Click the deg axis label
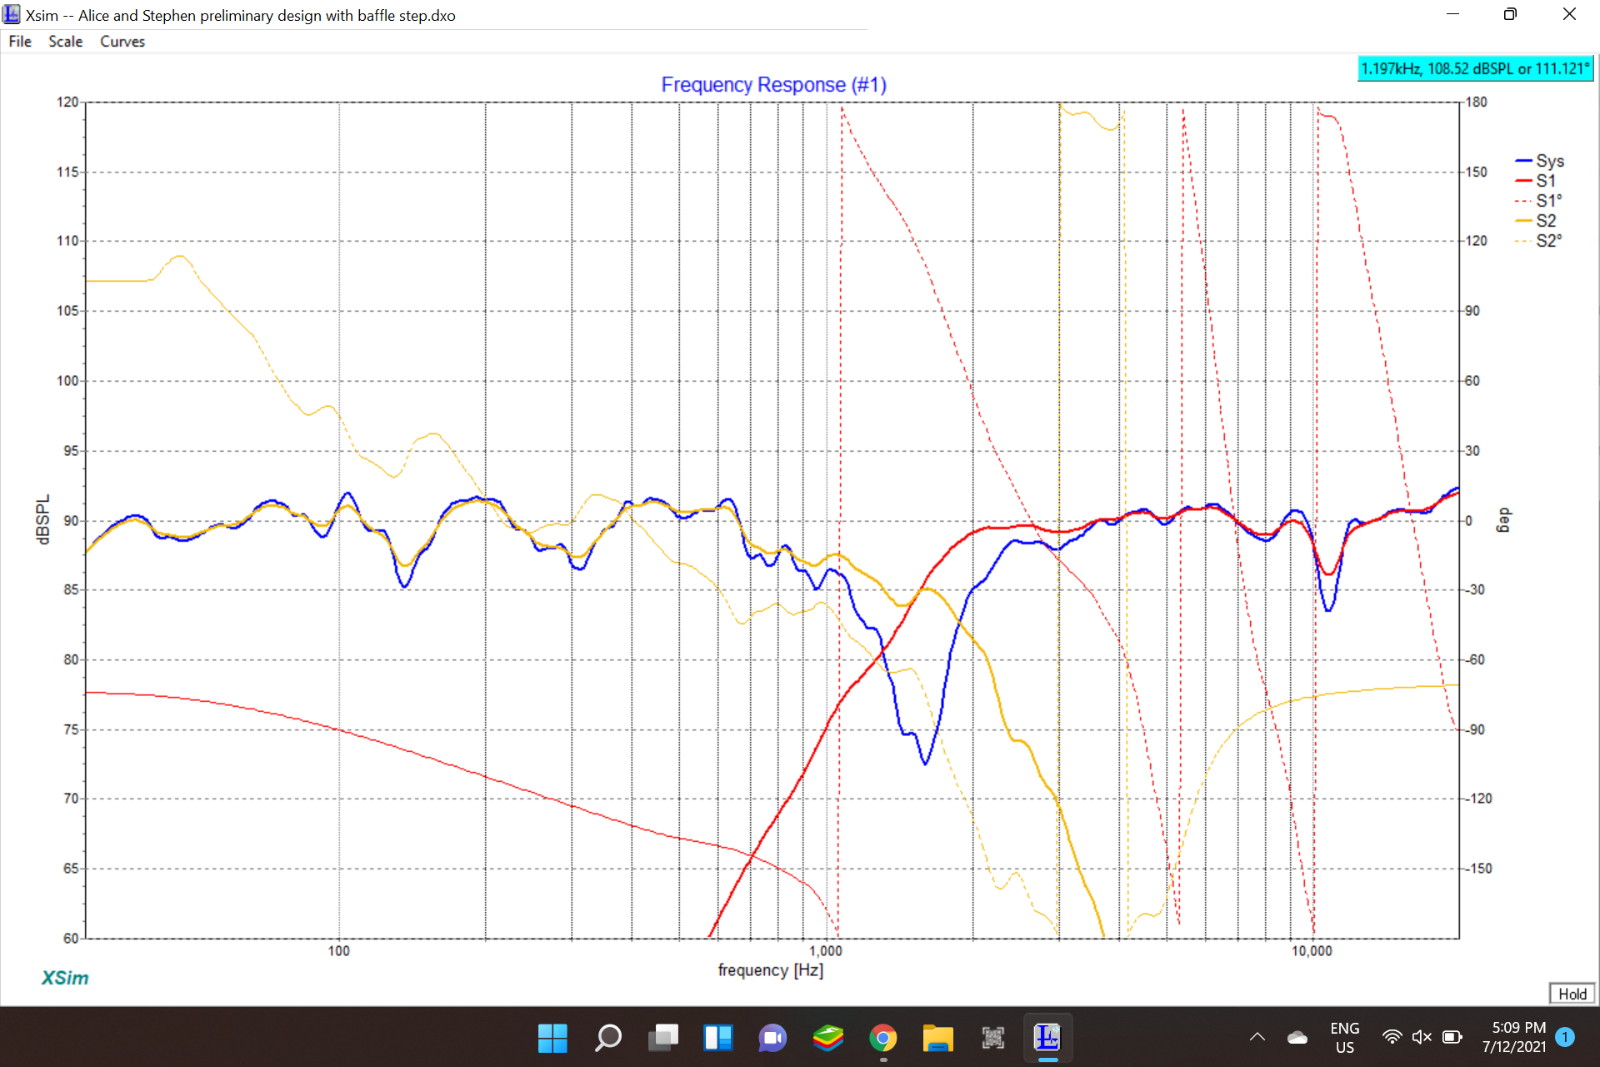Image resolution: width=1600 pixels, height=1067 pixels. 1504,520
